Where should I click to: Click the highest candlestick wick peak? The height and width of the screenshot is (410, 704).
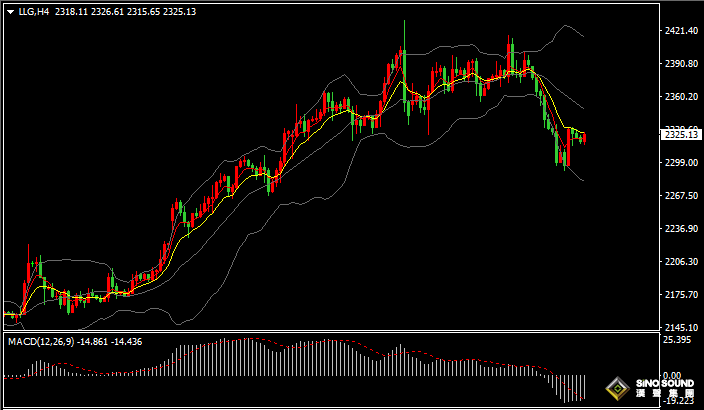[405, 21]
